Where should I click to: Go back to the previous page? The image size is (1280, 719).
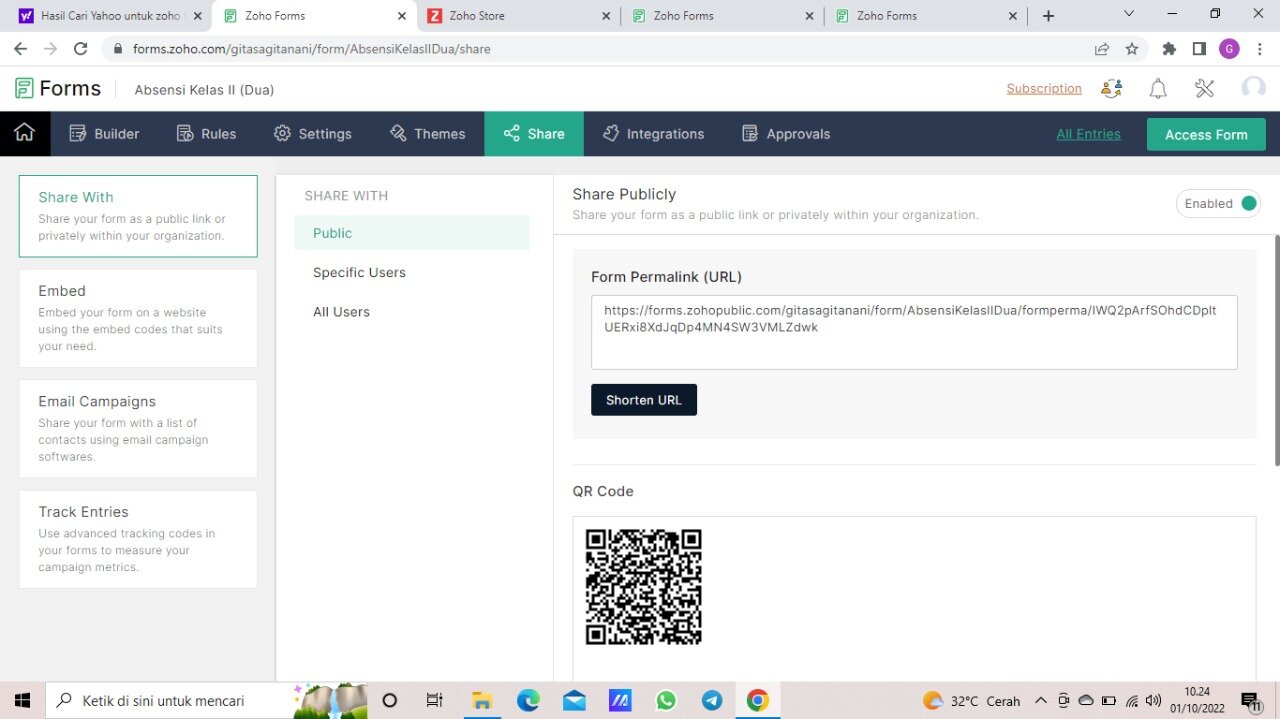pyautogui.click(x=20, y=48)
